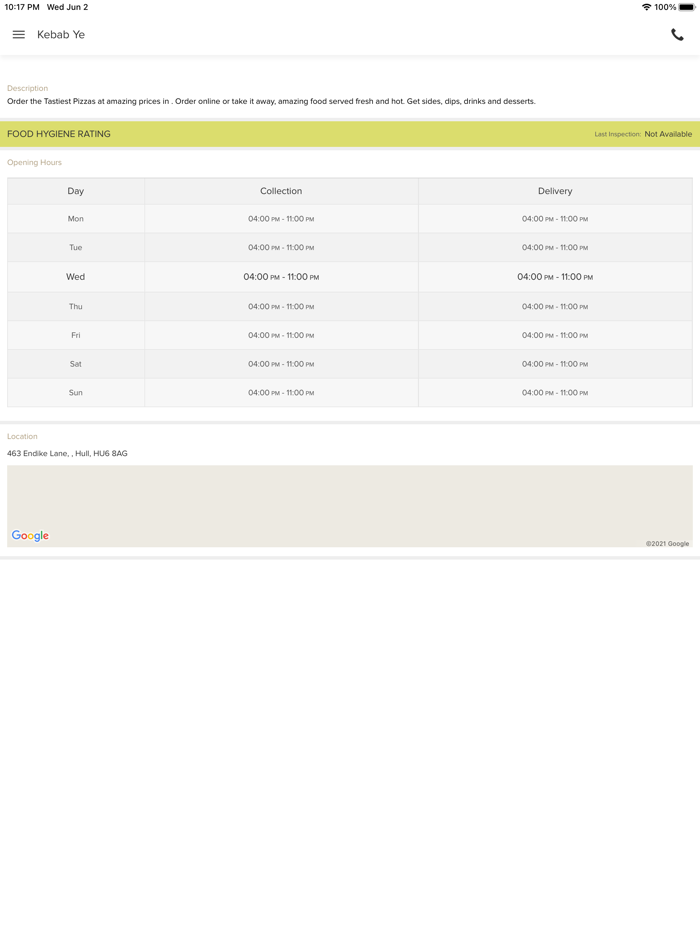This screenshot has height=934, width=700.
Task: Click Saturday's Collection hours
Action: coord(281,364)
